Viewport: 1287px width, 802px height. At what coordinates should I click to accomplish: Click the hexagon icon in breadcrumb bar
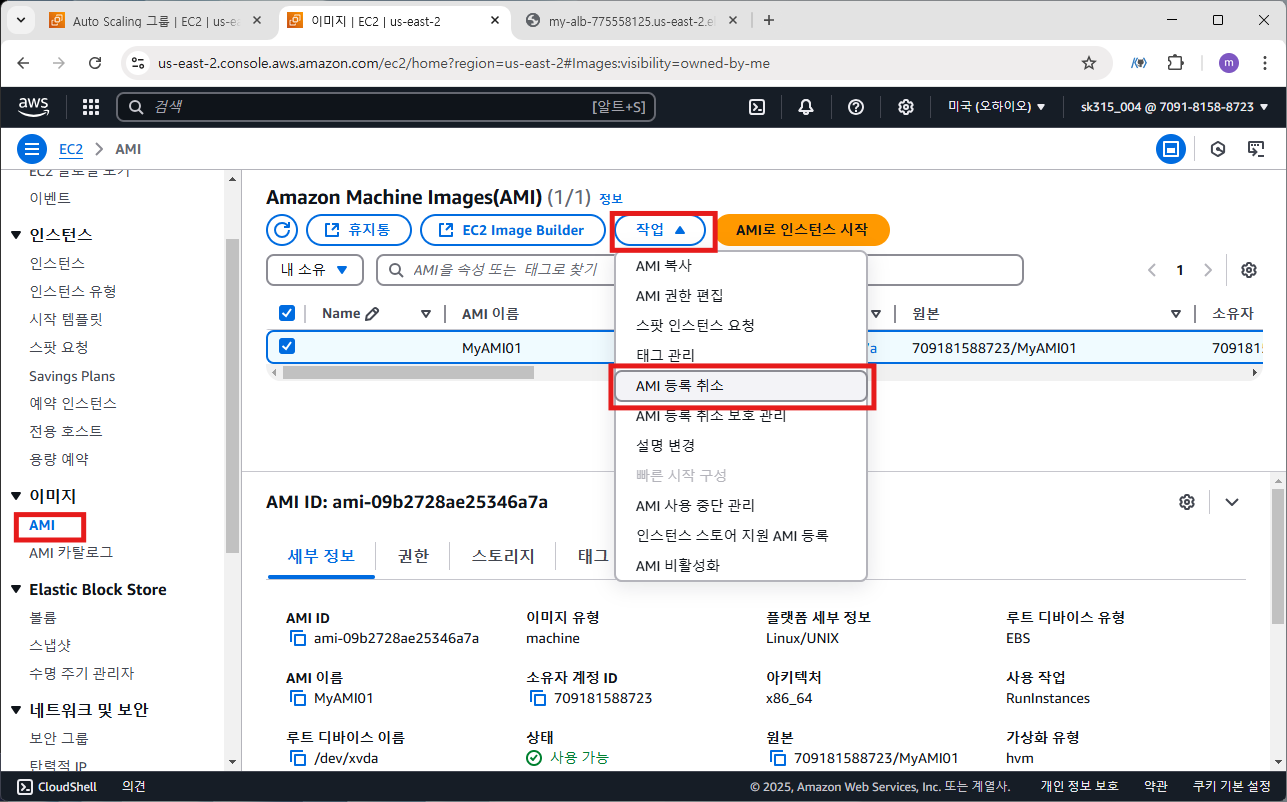click(1217, 150)
